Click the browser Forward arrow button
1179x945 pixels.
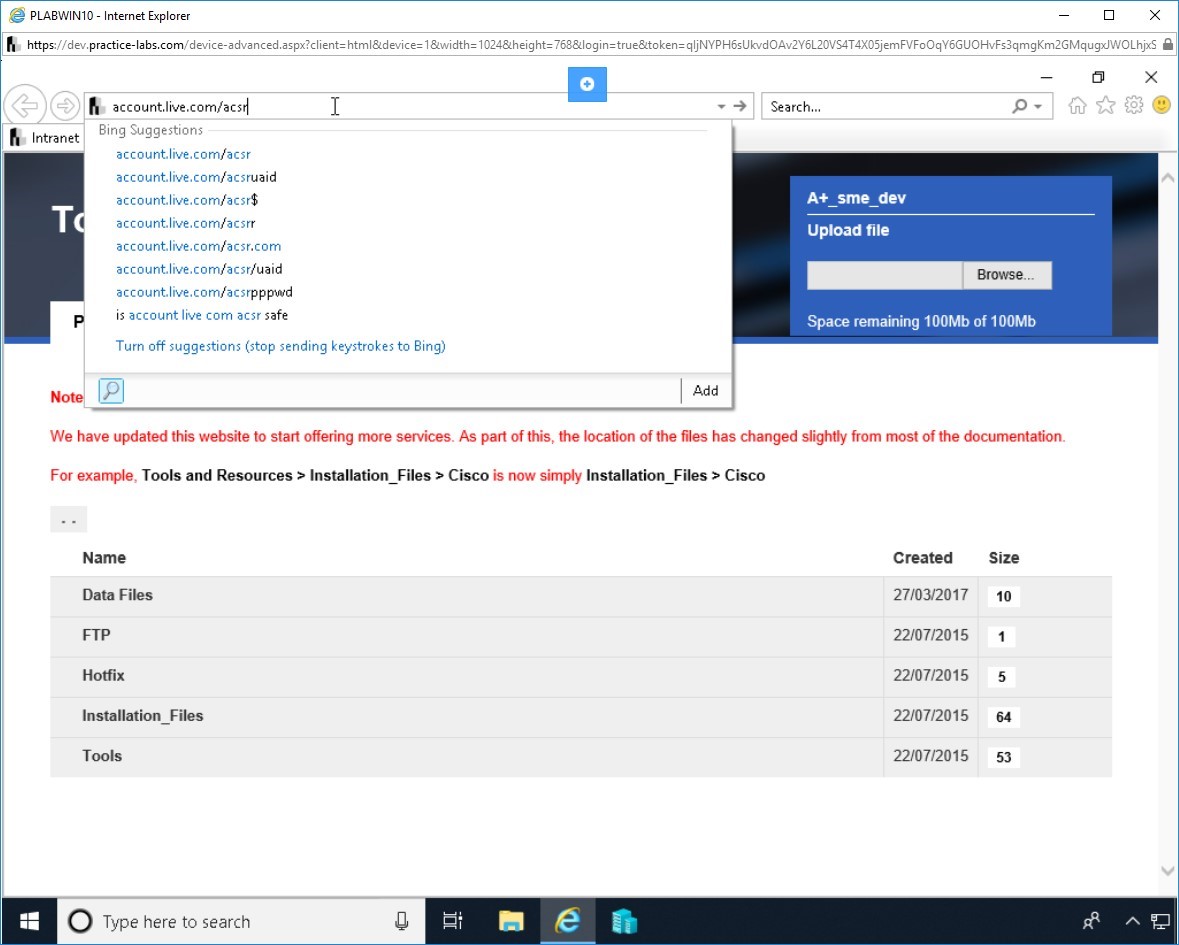coord(65,106)
